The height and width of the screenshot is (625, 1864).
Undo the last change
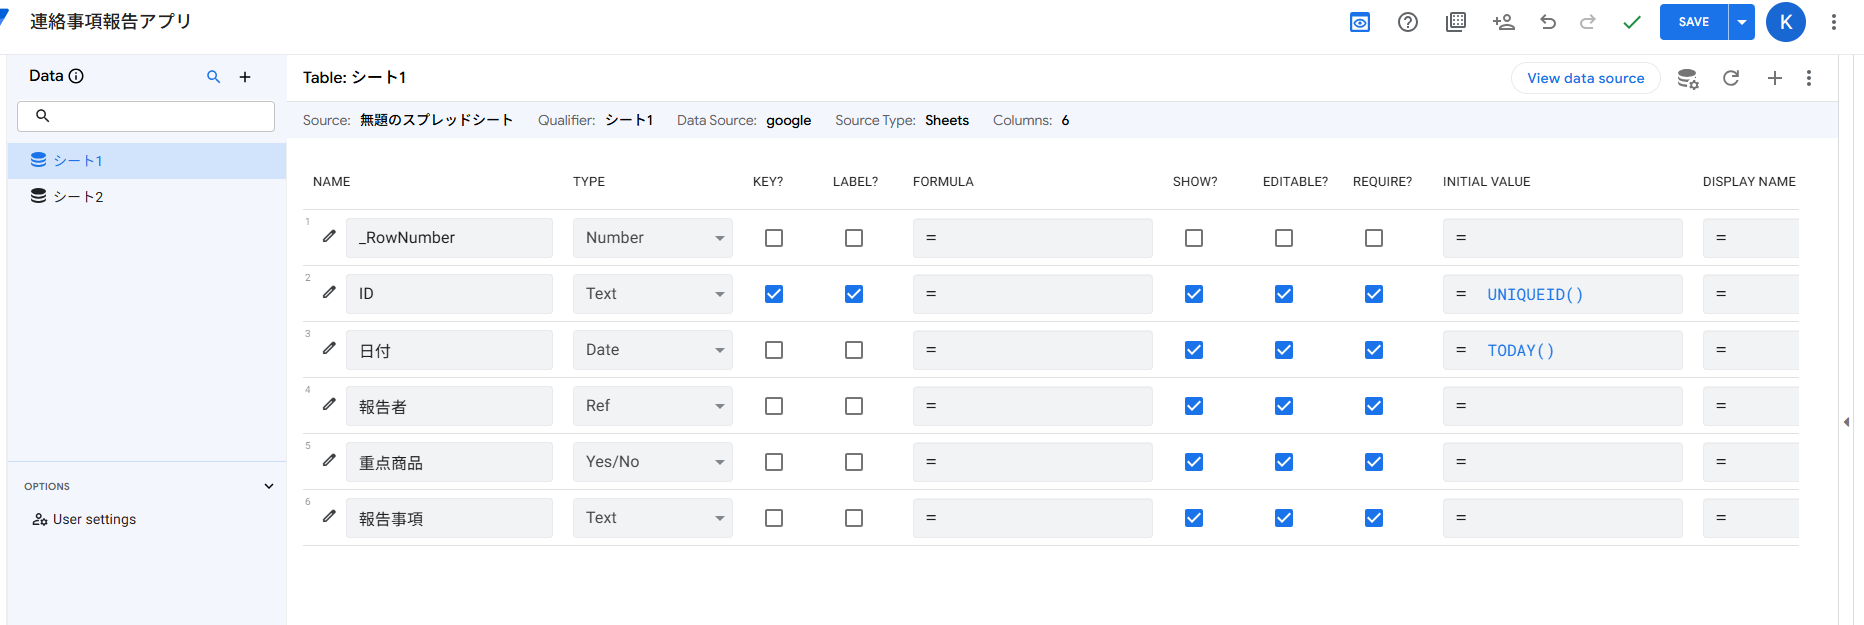(1548, 22)
